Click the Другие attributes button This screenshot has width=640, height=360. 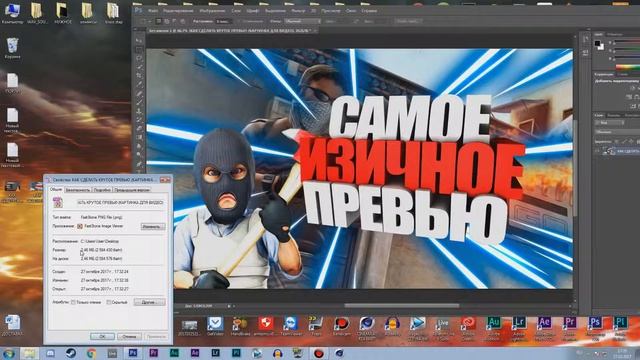(x=149, y=302)
